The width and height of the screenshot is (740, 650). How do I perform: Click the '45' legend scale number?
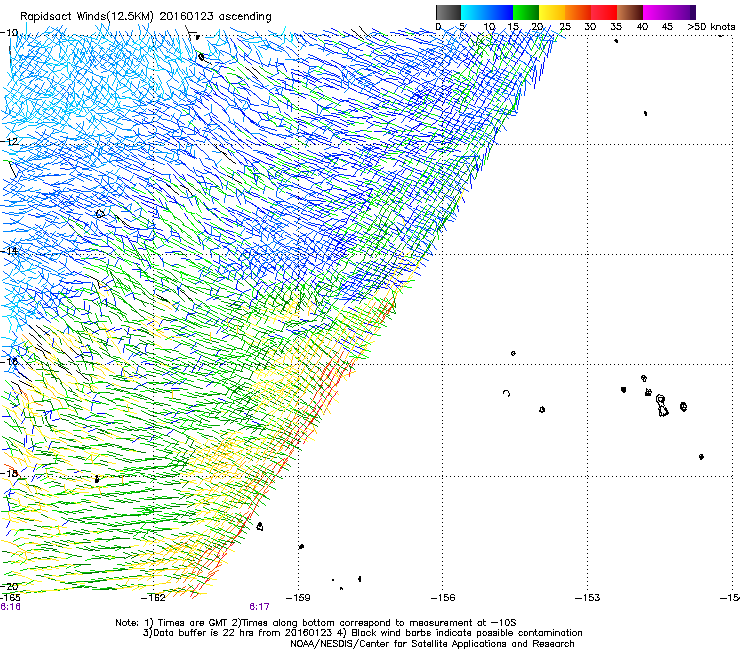point(667,27)
